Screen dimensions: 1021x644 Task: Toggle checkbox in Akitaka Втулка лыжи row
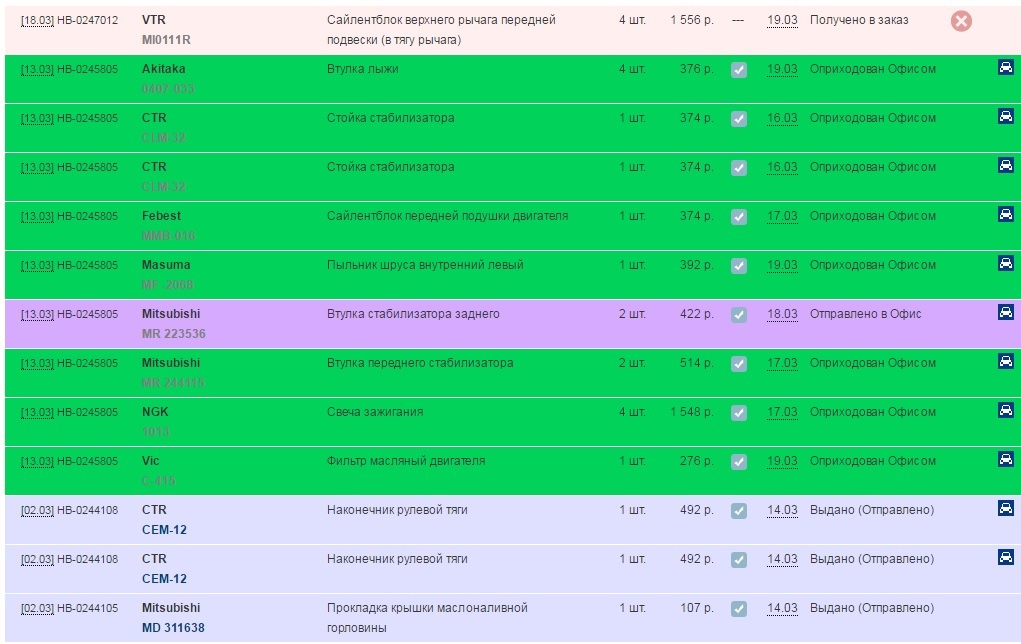tap(738, 70)
